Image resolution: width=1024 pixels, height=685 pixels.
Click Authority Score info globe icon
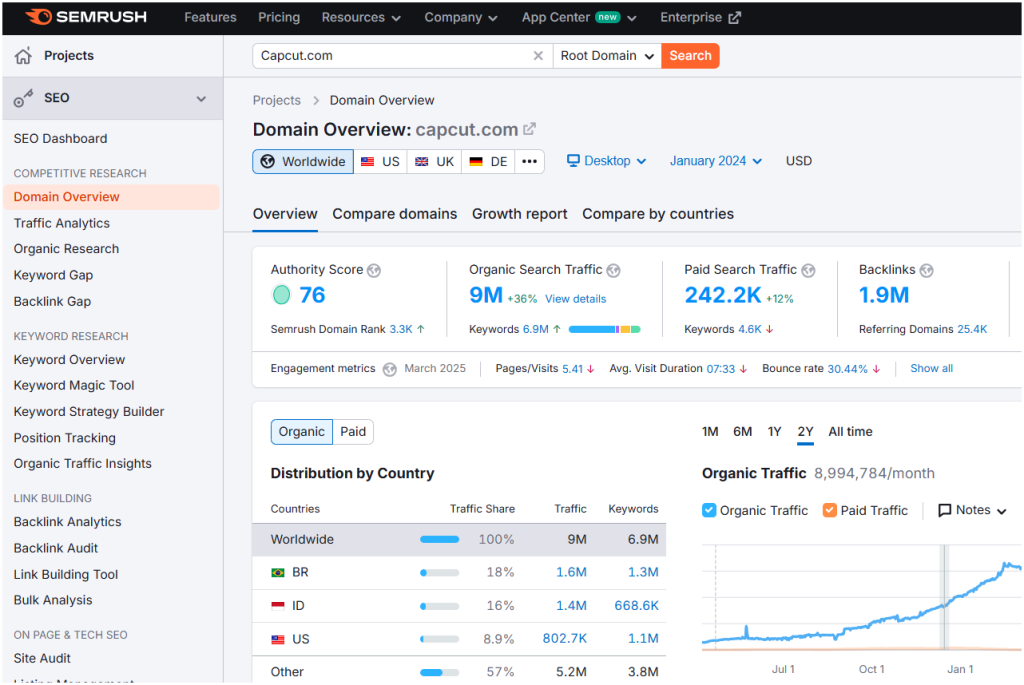pos(374,270)
